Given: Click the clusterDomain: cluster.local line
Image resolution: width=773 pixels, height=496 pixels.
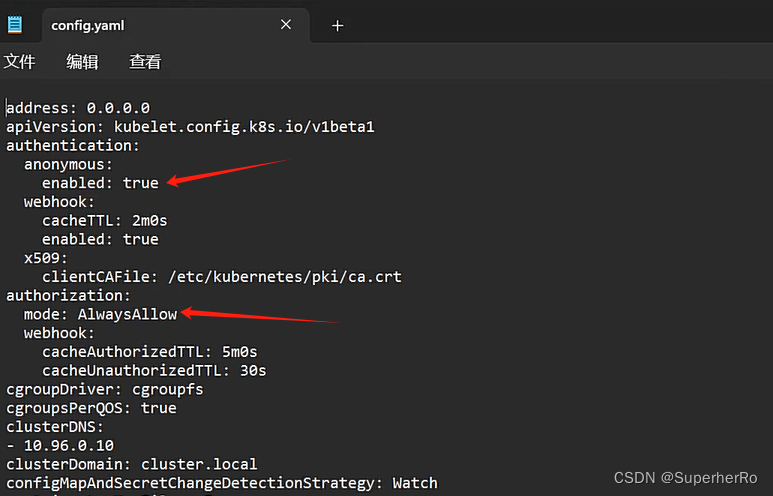Looking at the screenshot, I should [x=132, y=464].
